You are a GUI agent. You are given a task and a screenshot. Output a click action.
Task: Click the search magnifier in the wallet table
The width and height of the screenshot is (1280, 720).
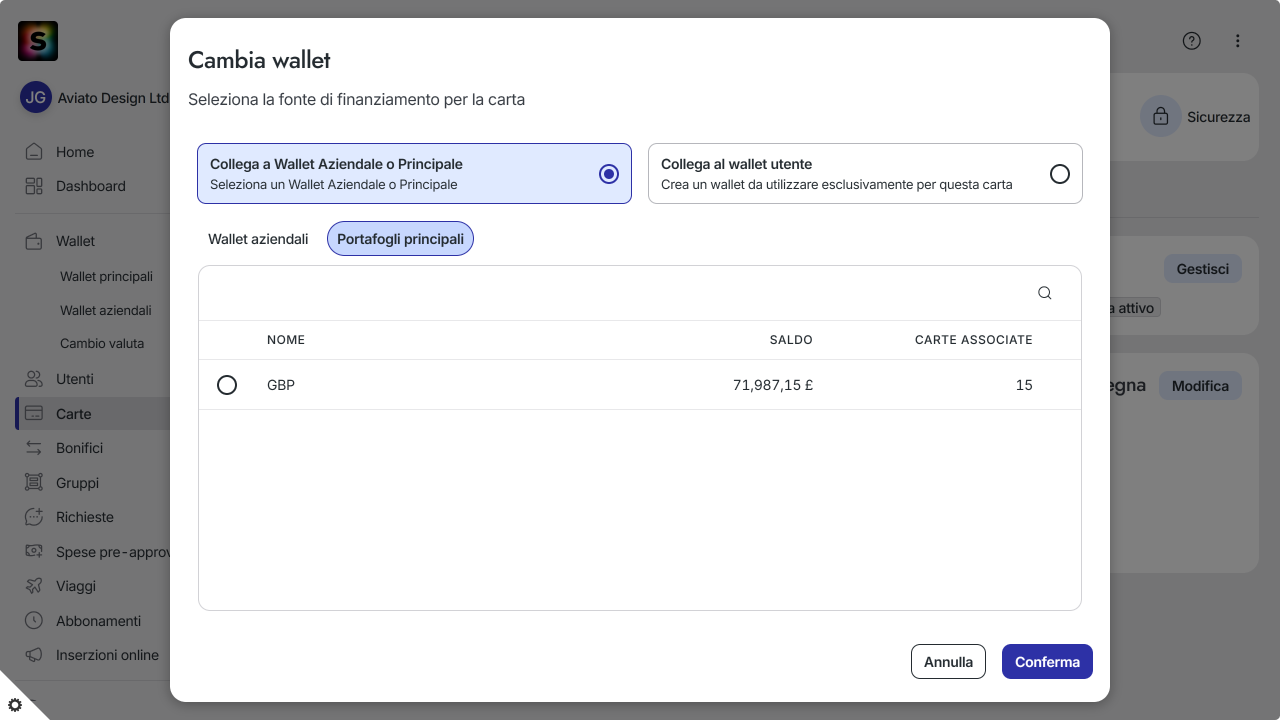click(x=1045, y=293)
